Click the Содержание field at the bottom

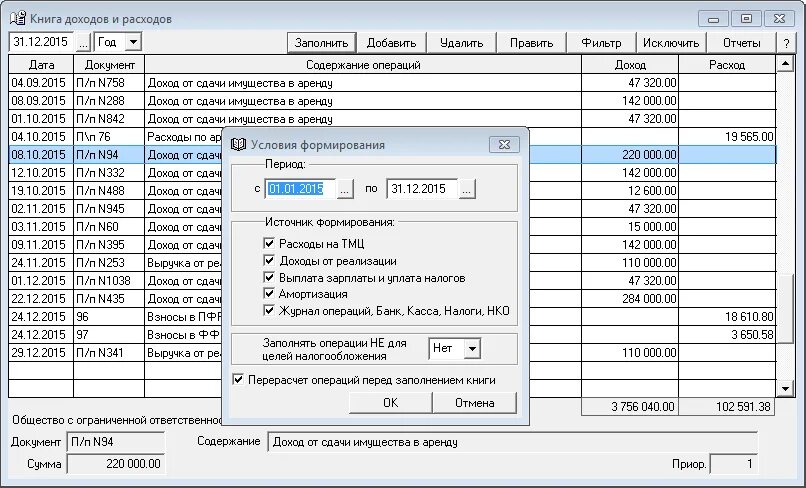tap(512, 442)
